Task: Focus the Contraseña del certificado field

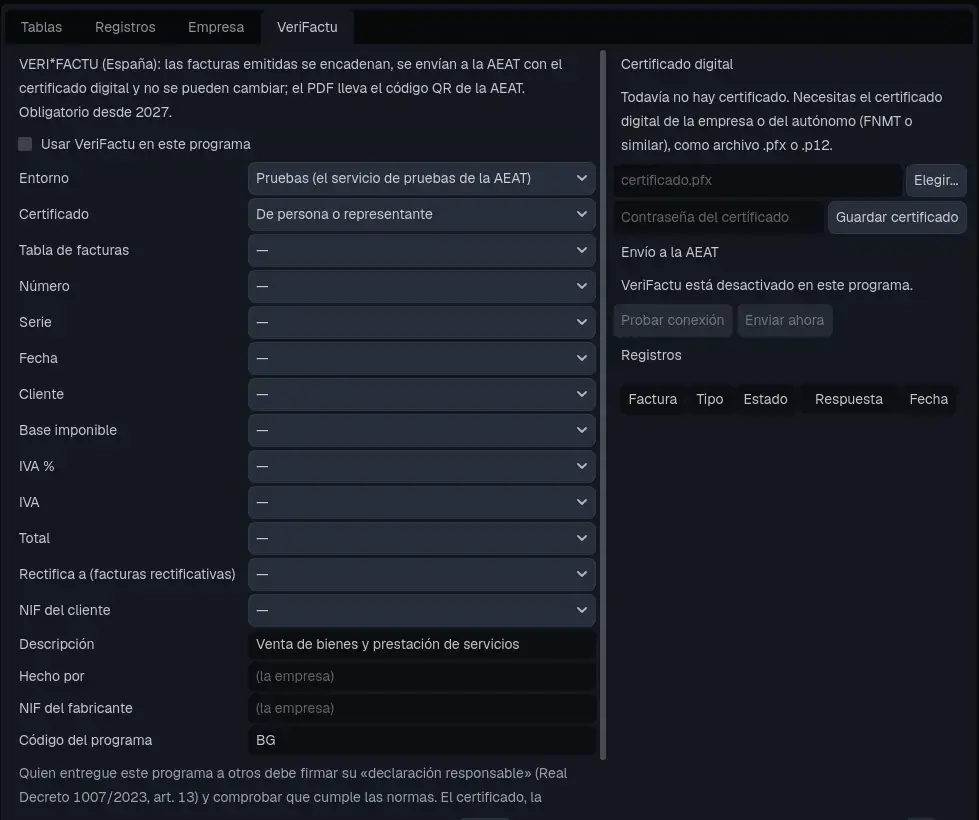Action: (x=719, y=217)
